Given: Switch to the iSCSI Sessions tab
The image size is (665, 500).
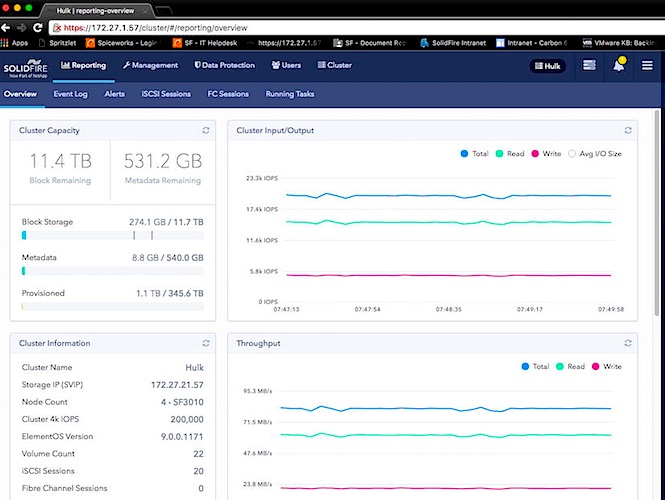Looking at the screenshot, I should (166, 94).
